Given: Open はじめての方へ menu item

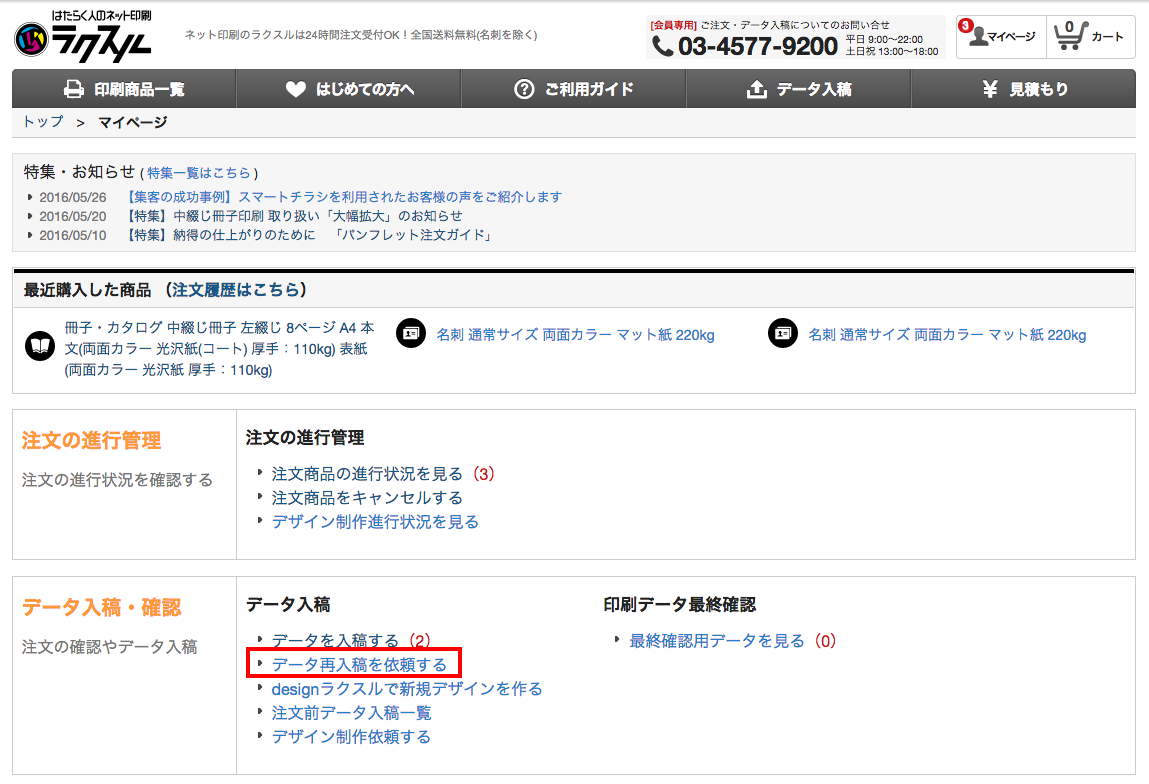Looking at the screenshot, I should point(349,89).
